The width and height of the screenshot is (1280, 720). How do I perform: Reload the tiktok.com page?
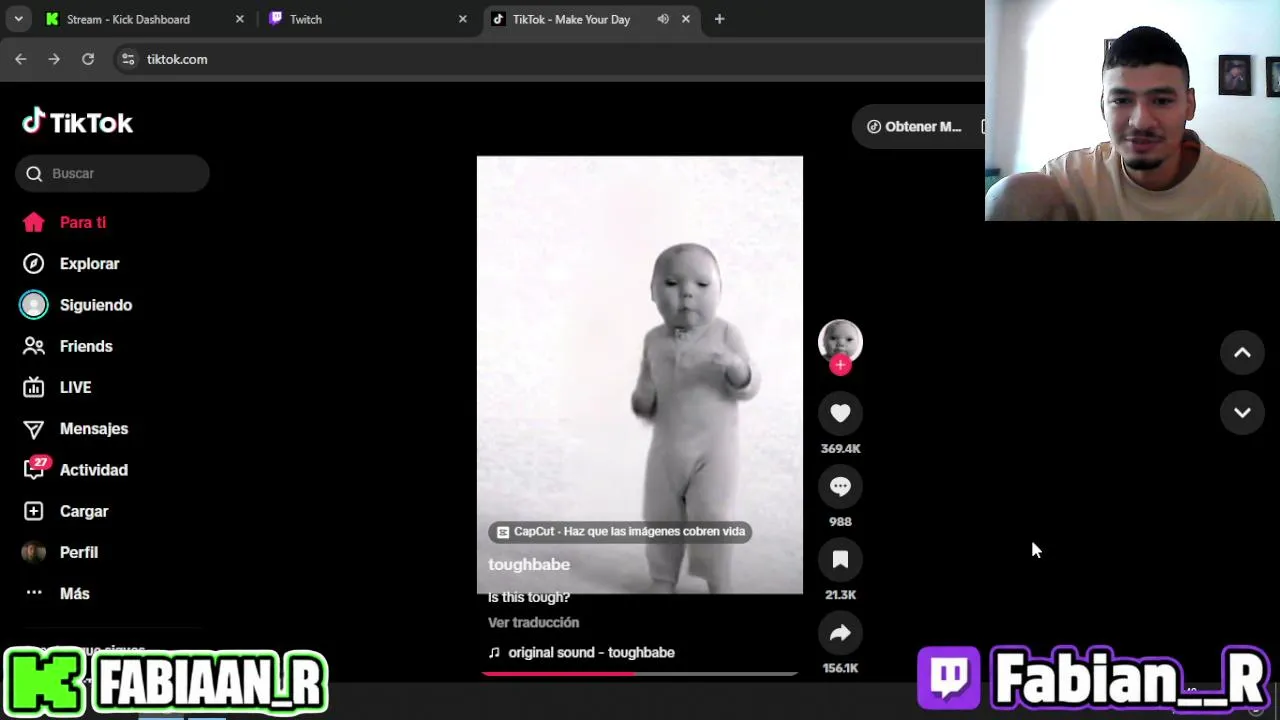point(88,59)
